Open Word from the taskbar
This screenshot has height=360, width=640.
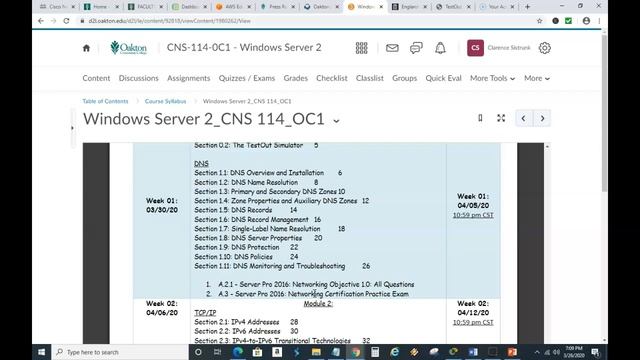pyautogui.click(x=473, y=352)
